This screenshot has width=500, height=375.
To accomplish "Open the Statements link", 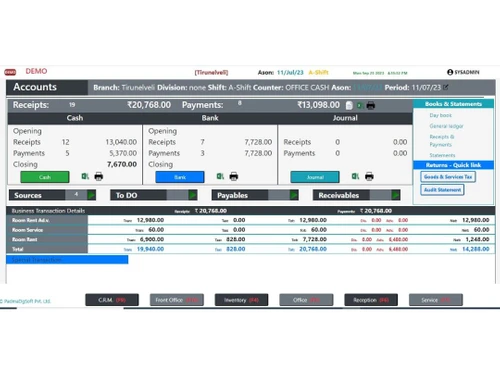I will 442,155.
